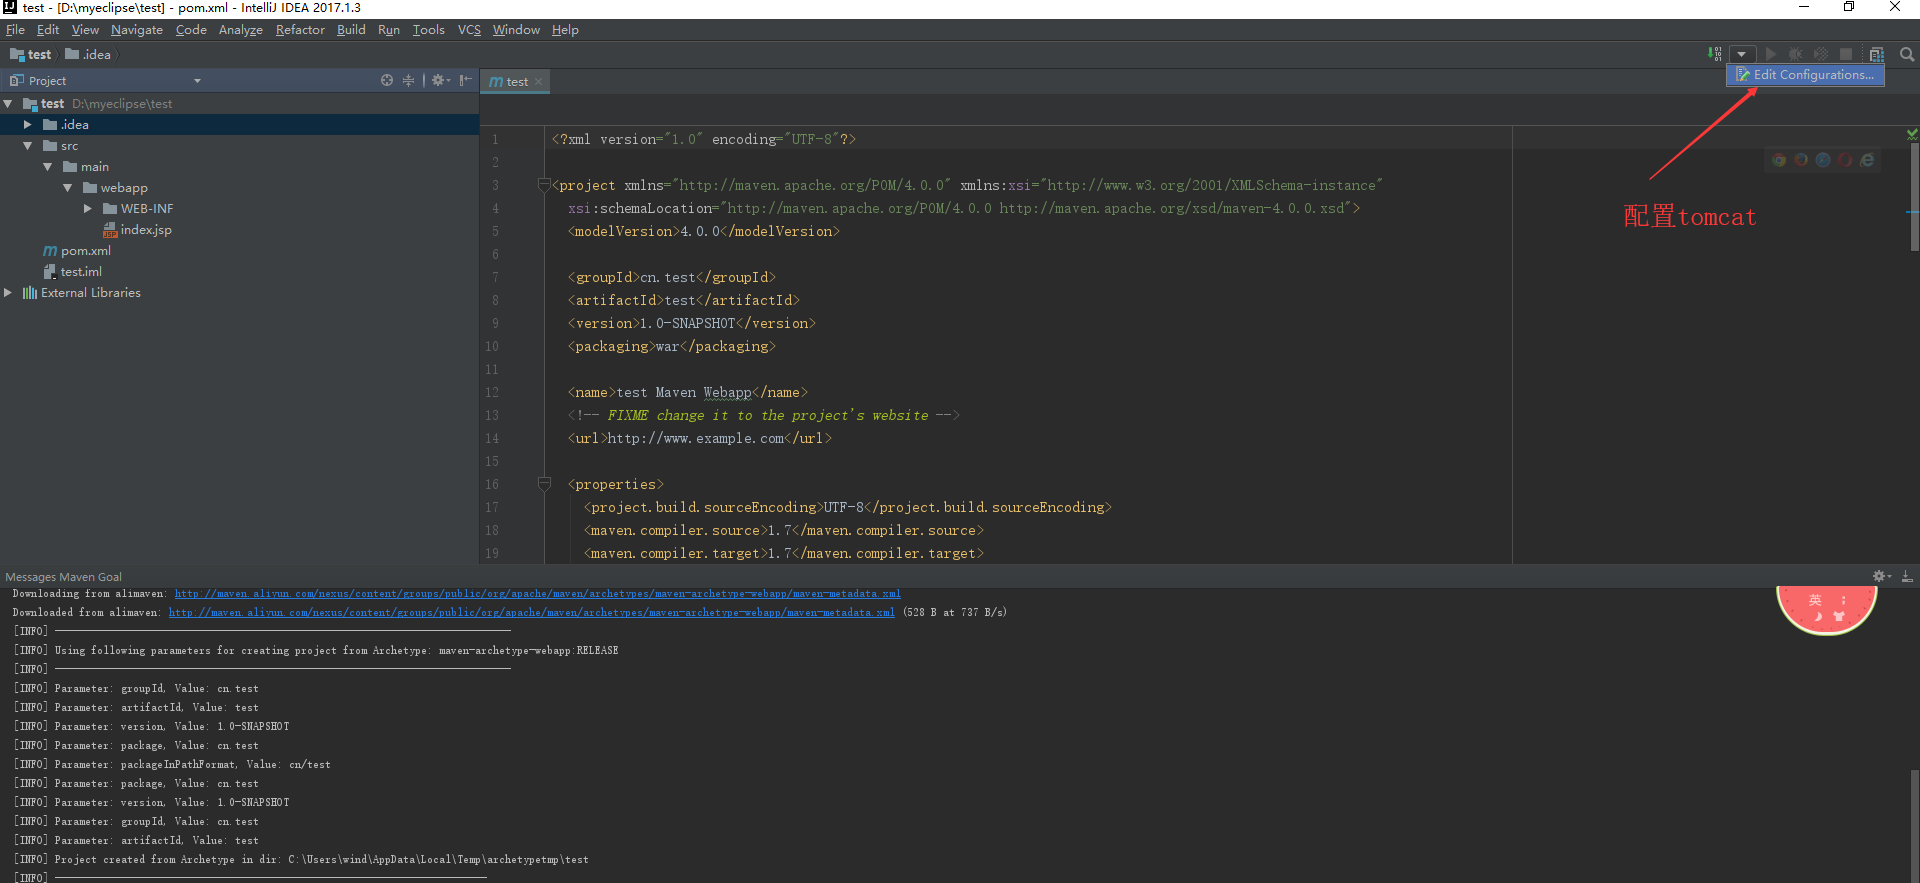Hide the Messages Maven Goal panel
The height and width of the screenshot is (883, 1920).
pos(1907,576)
